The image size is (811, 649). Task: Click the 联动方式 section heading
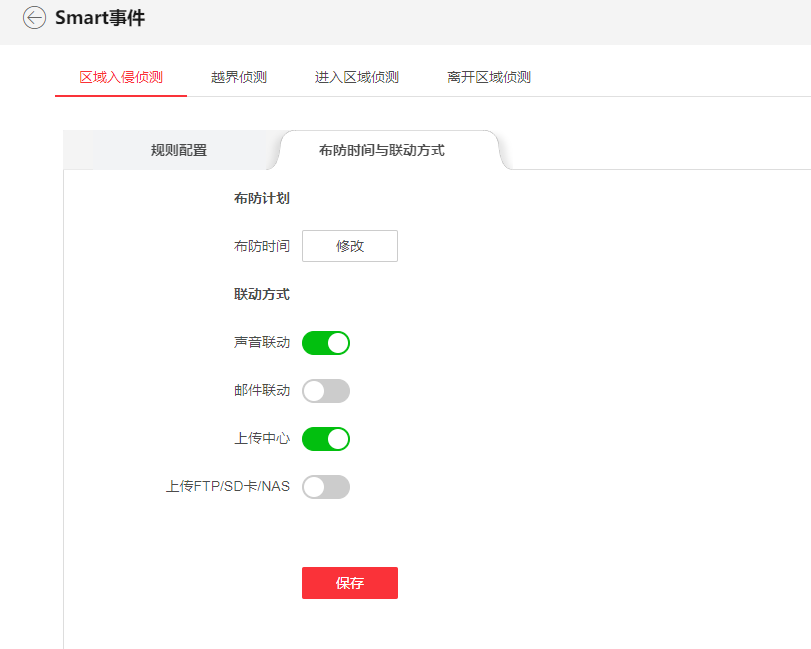(262, 295)
